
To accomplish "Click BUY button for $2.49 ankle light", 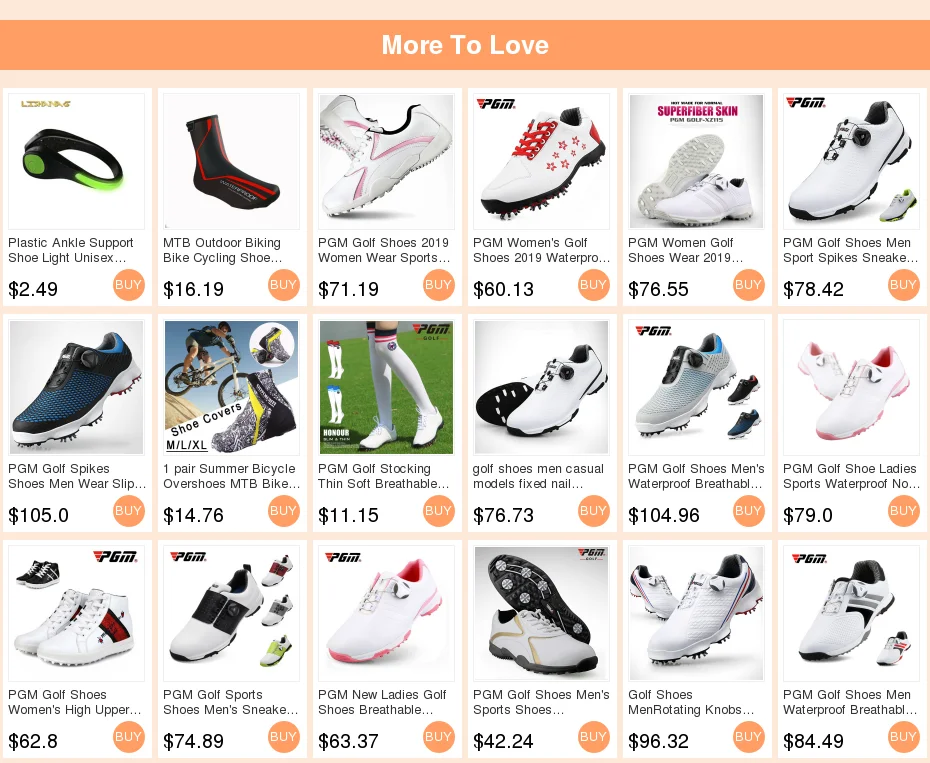I will (x=129, y=285).
